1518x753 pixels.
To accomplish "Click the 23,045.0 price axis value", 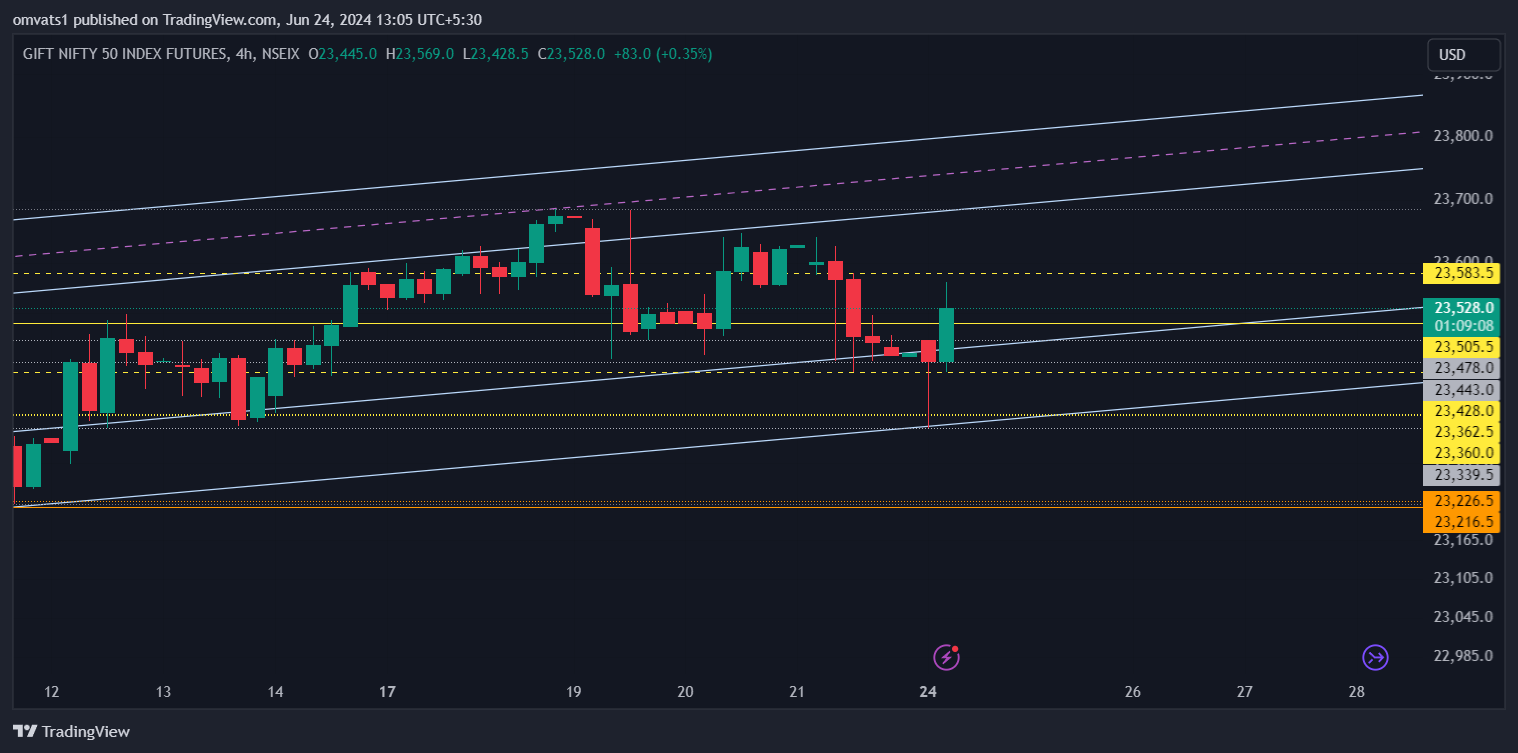I will 1463,617.
